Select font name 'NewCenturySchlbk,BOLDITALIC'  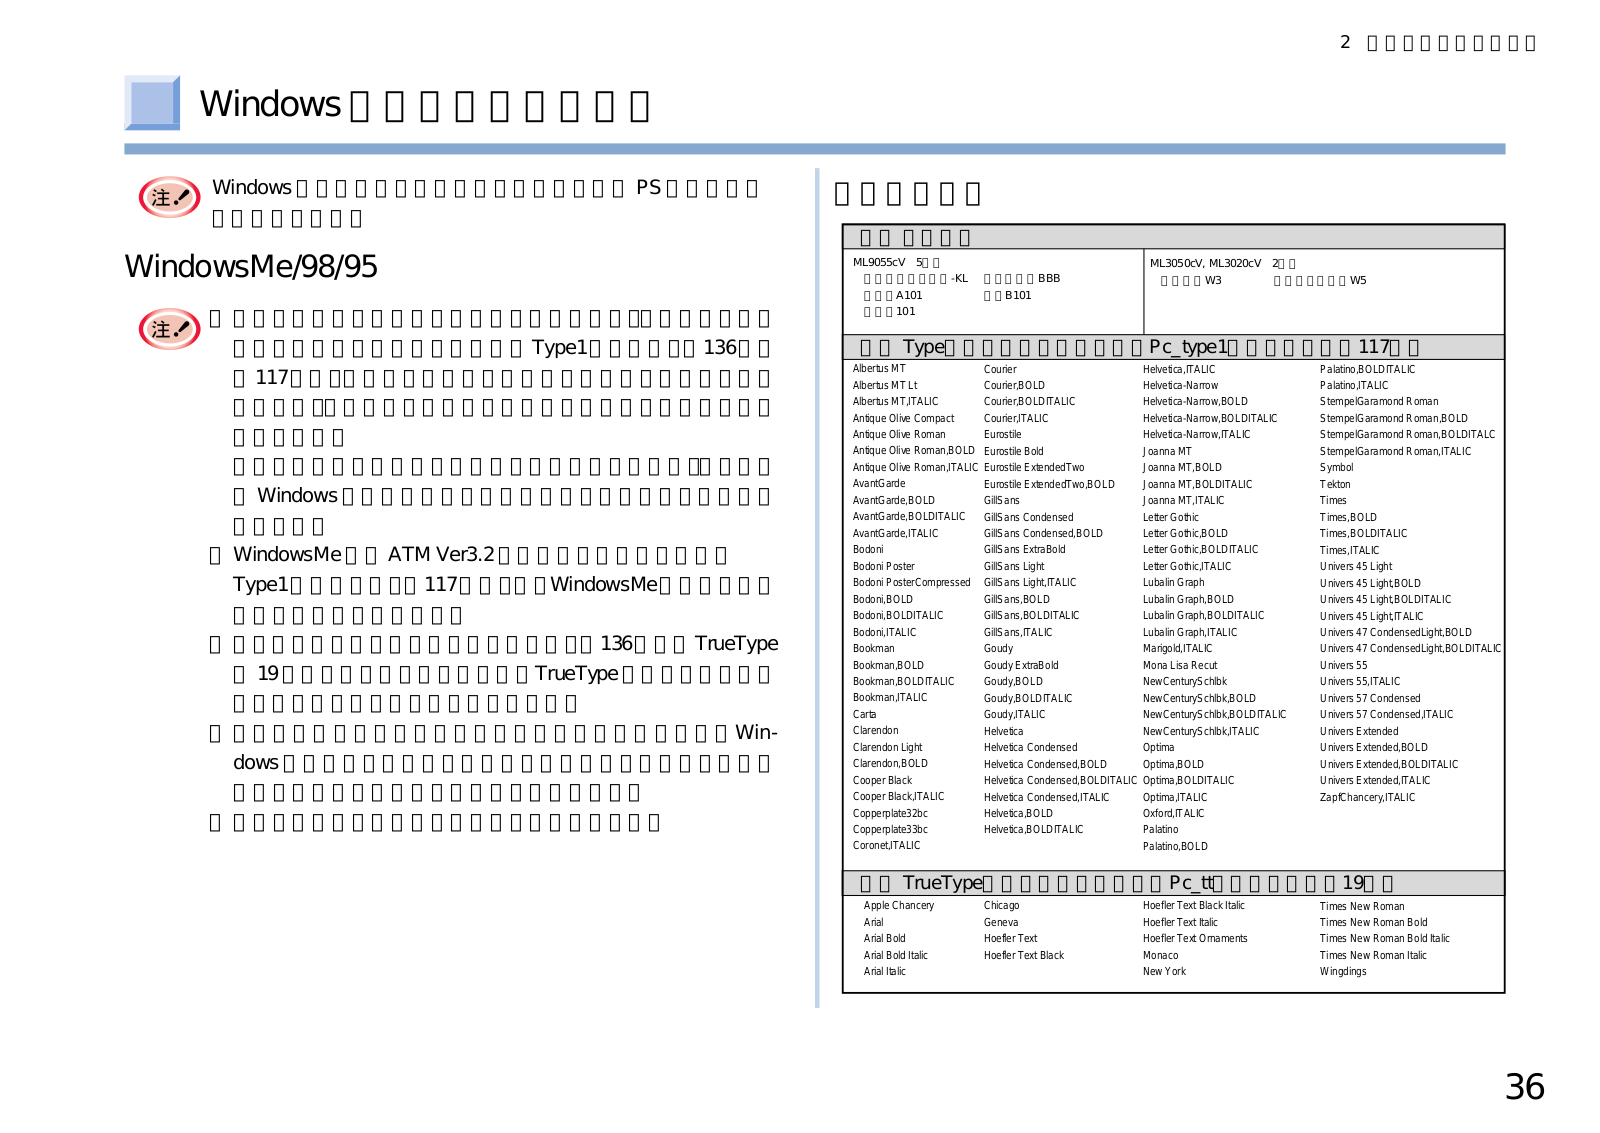click(x=1215, y=715)
